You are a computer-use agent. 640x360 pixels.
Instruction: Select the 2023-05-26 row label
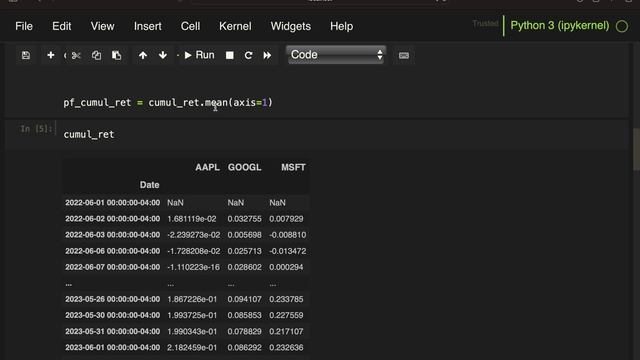click(x=113, y=299)
